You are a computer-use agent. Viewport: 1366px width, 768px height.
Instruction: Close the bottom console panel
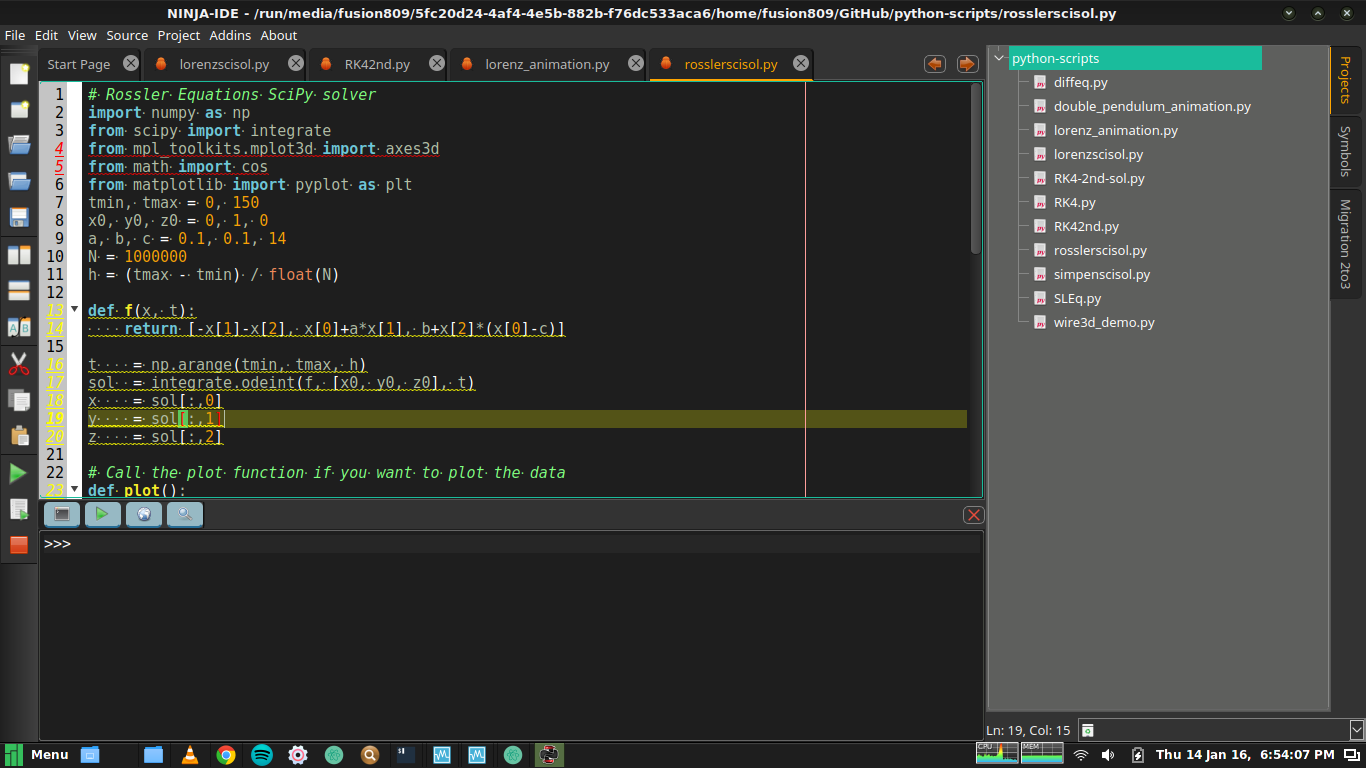click(973, 515)
